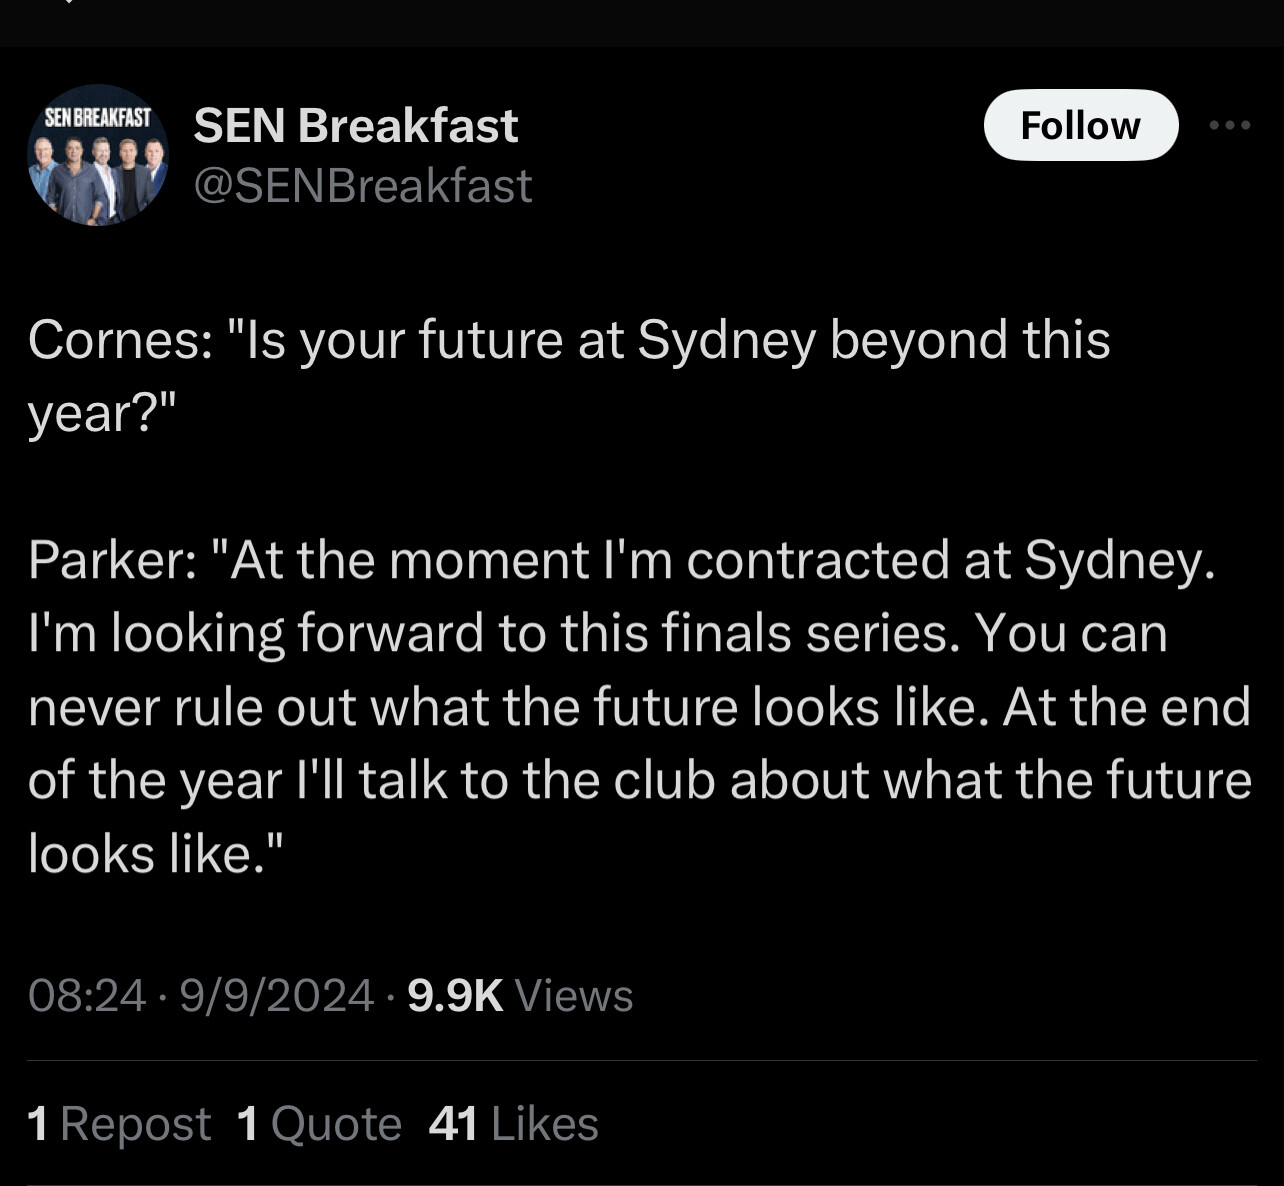The image size is (1284, 1186).
Task: Select the Parker quote paragraph
Action: click(x=640, y=706)
